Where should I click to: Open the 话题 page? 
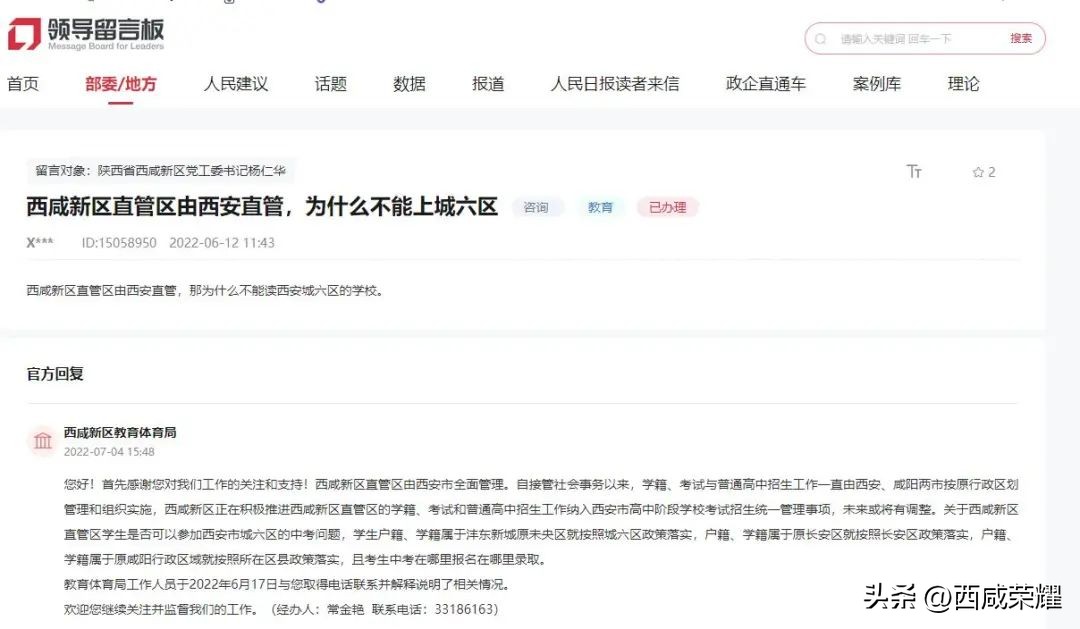coord(331,84)
